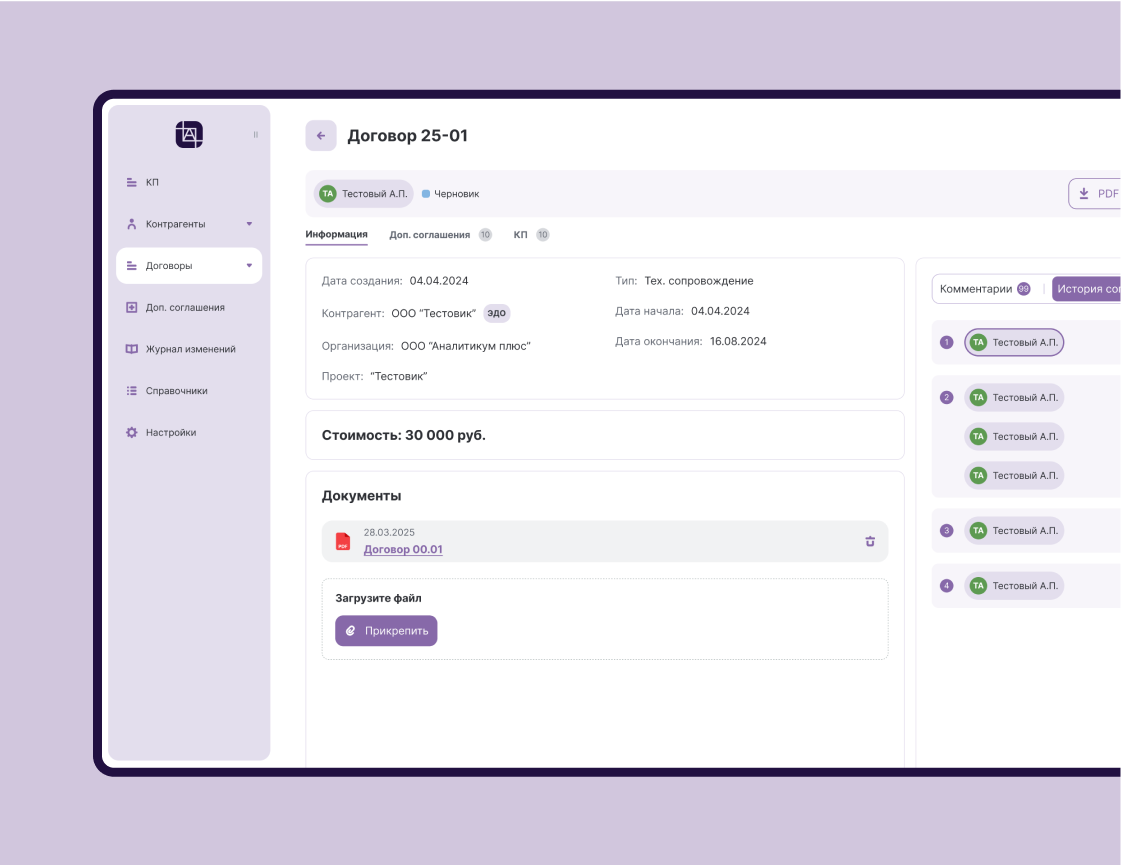Click the Тестовый А.П. author chip in header
Viewport: 1121px width, 865px height.
click(364, 194)
